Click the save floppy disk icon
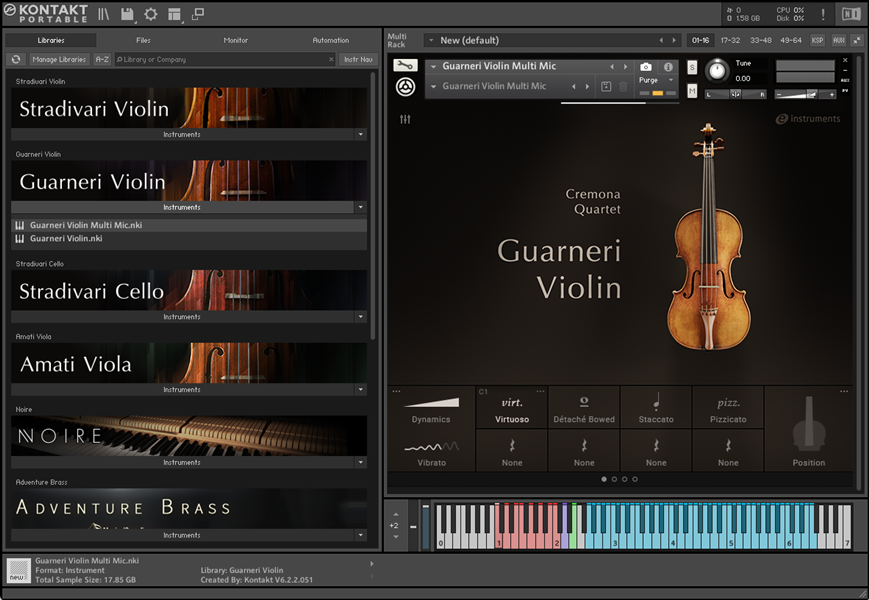The image size is (869, 600). (x=127, y=14)
